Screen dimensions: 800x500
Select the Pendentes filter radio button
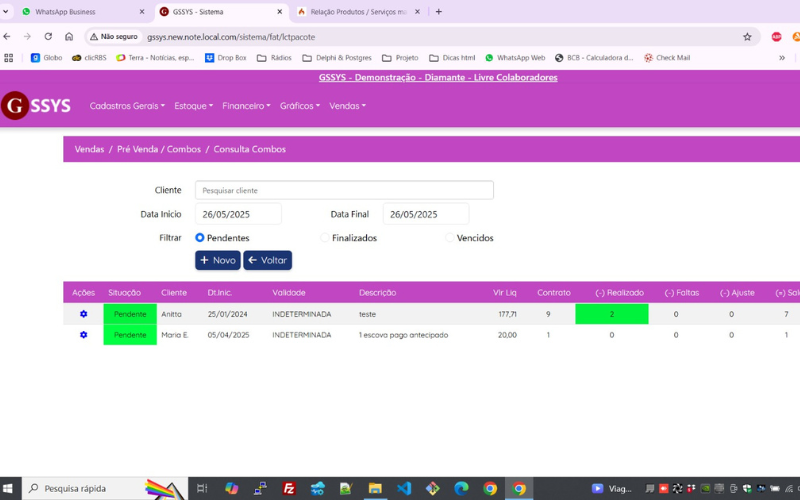200,238
